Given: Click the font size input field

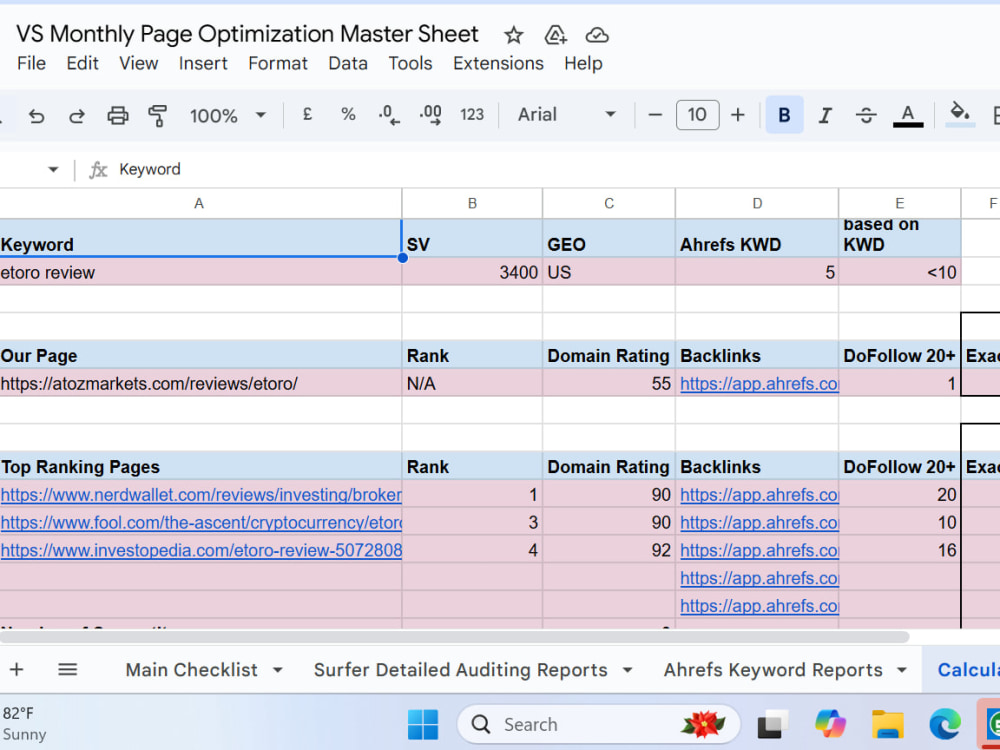Looking at the screenshot, I should [x=697, y=115].
